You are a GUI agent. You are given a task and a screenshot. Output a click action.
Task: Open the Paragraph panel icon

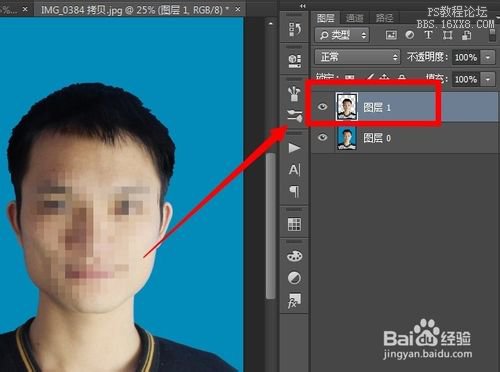[294, 191]
